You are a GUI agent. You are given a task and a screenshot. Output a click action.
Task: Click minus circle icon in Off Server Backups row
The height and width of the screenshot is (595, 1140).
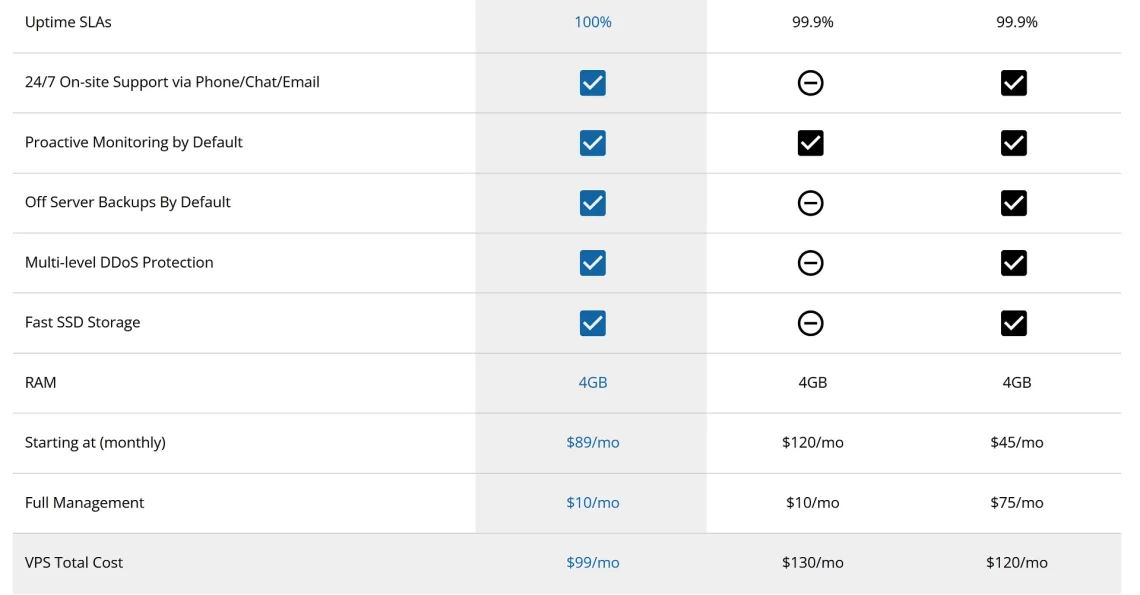click(811, 203)
